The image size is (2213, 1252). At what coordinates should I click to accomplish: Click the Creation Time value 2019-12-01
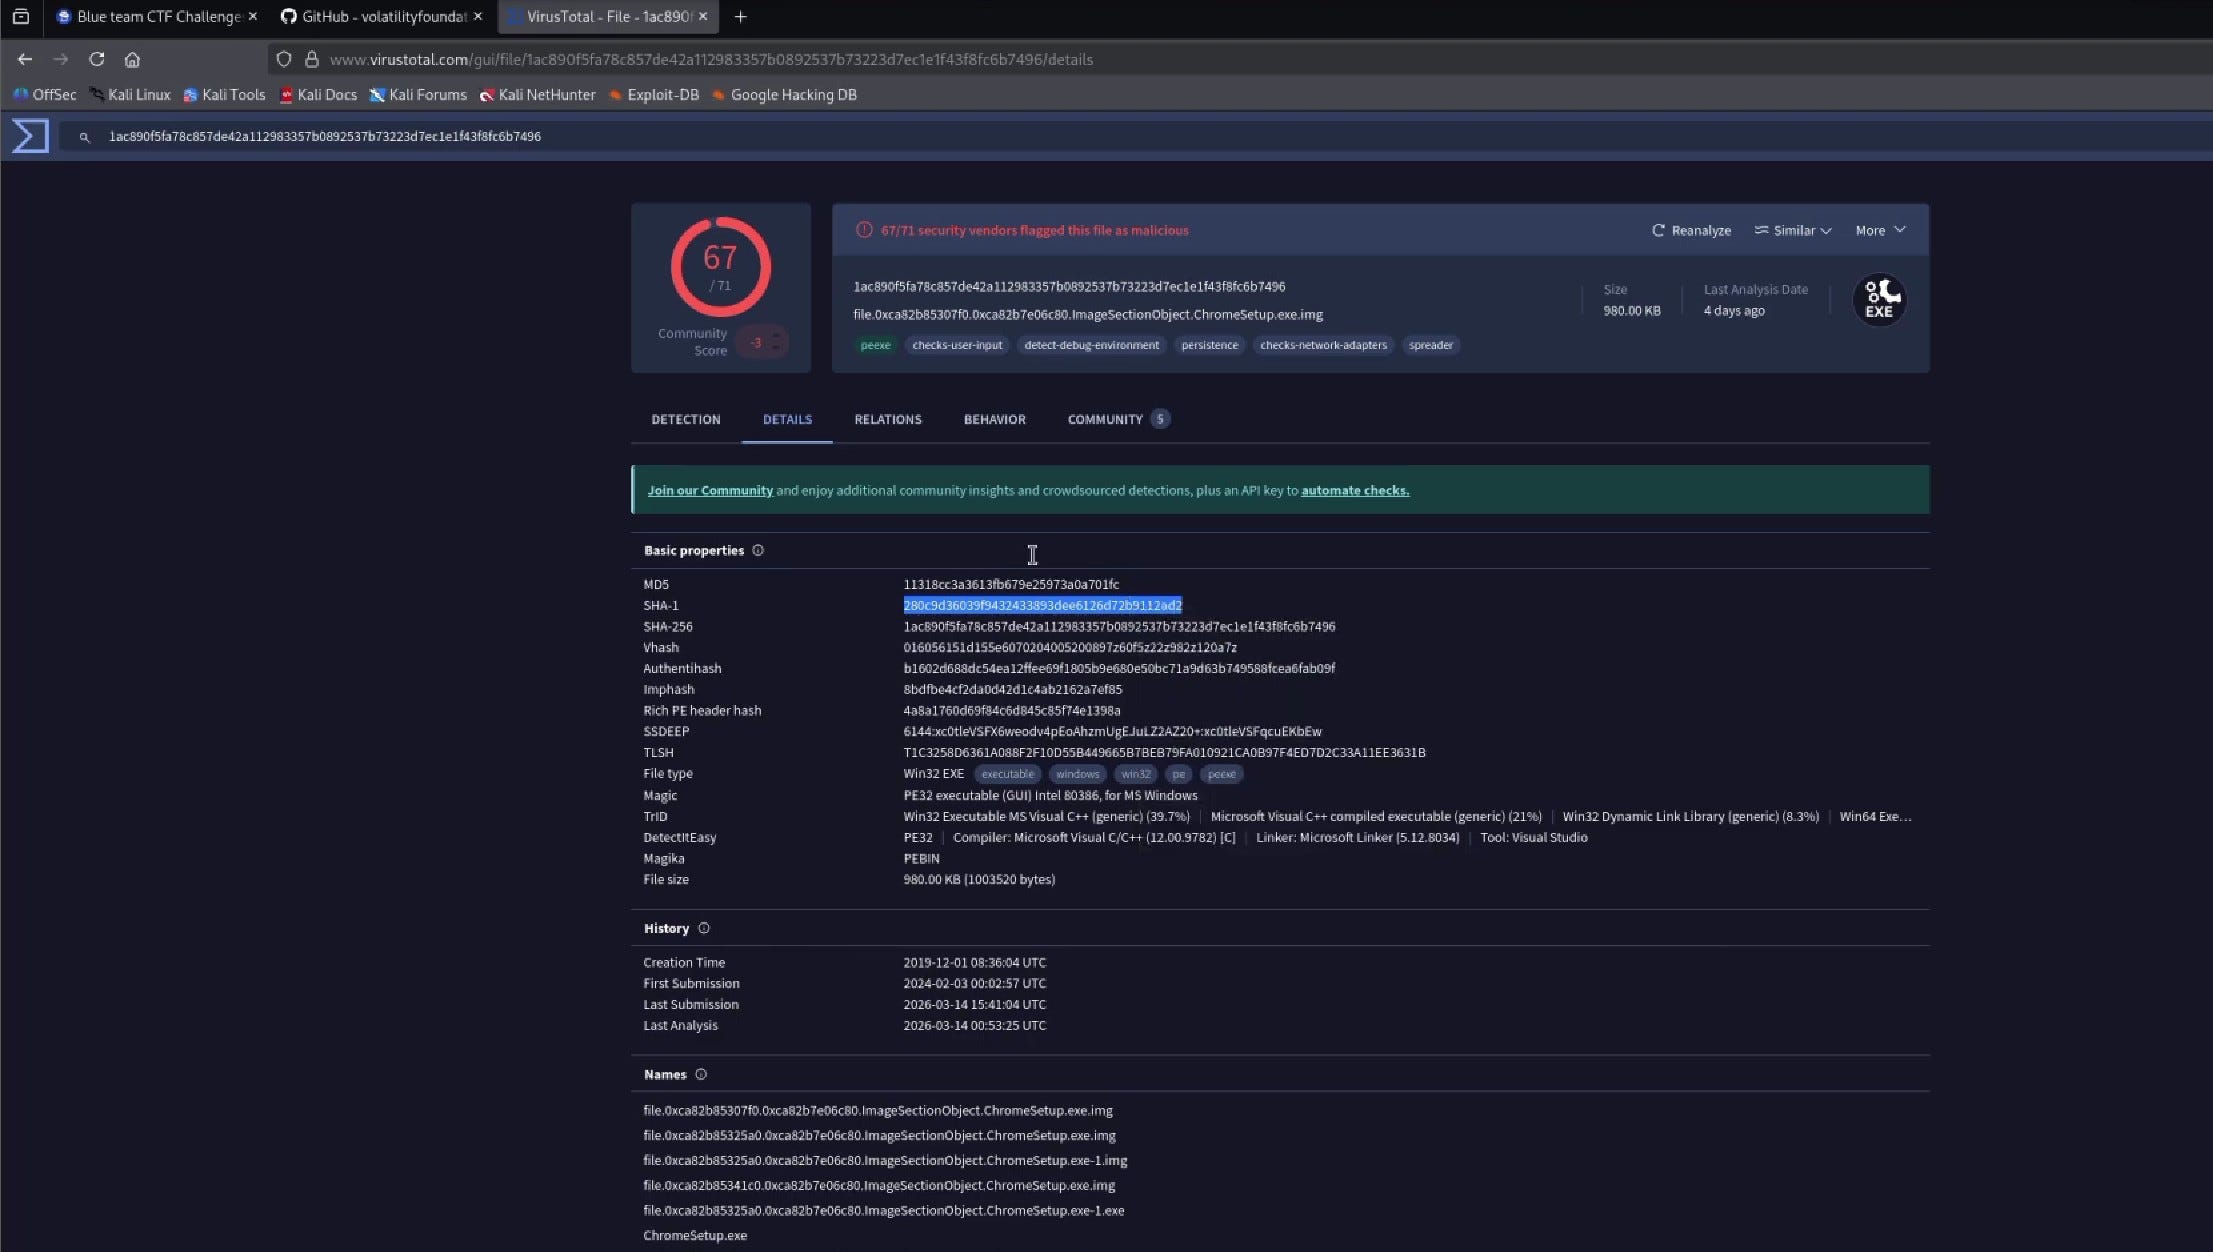coord(974,963)
